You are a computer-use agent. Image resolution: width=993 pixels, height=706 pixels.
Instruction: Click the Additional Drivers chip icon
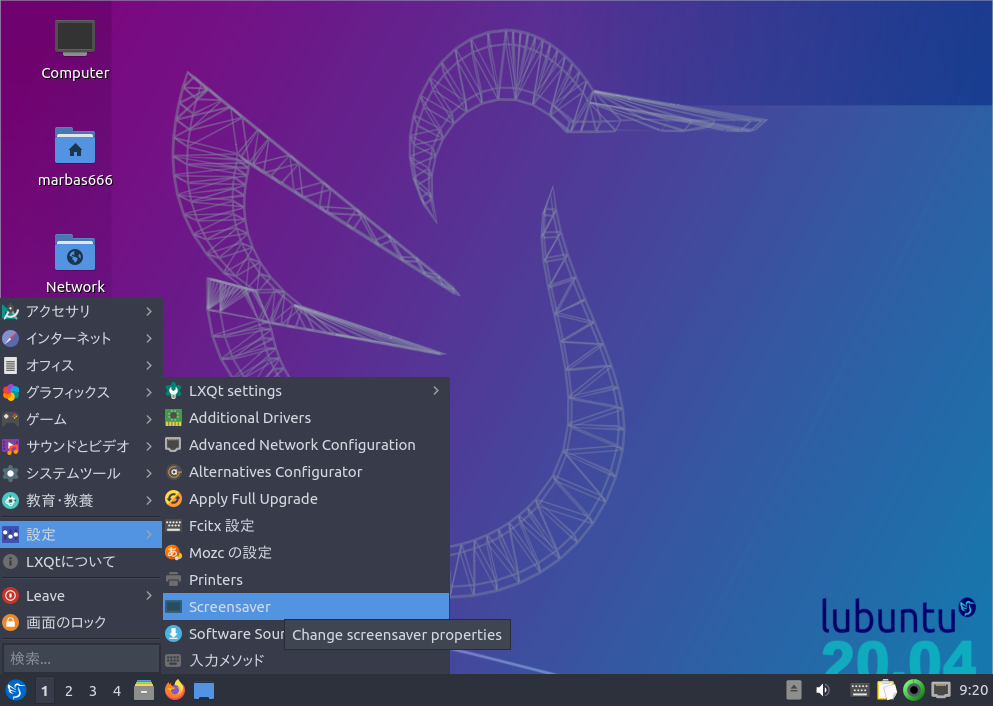tap(174, 418)
